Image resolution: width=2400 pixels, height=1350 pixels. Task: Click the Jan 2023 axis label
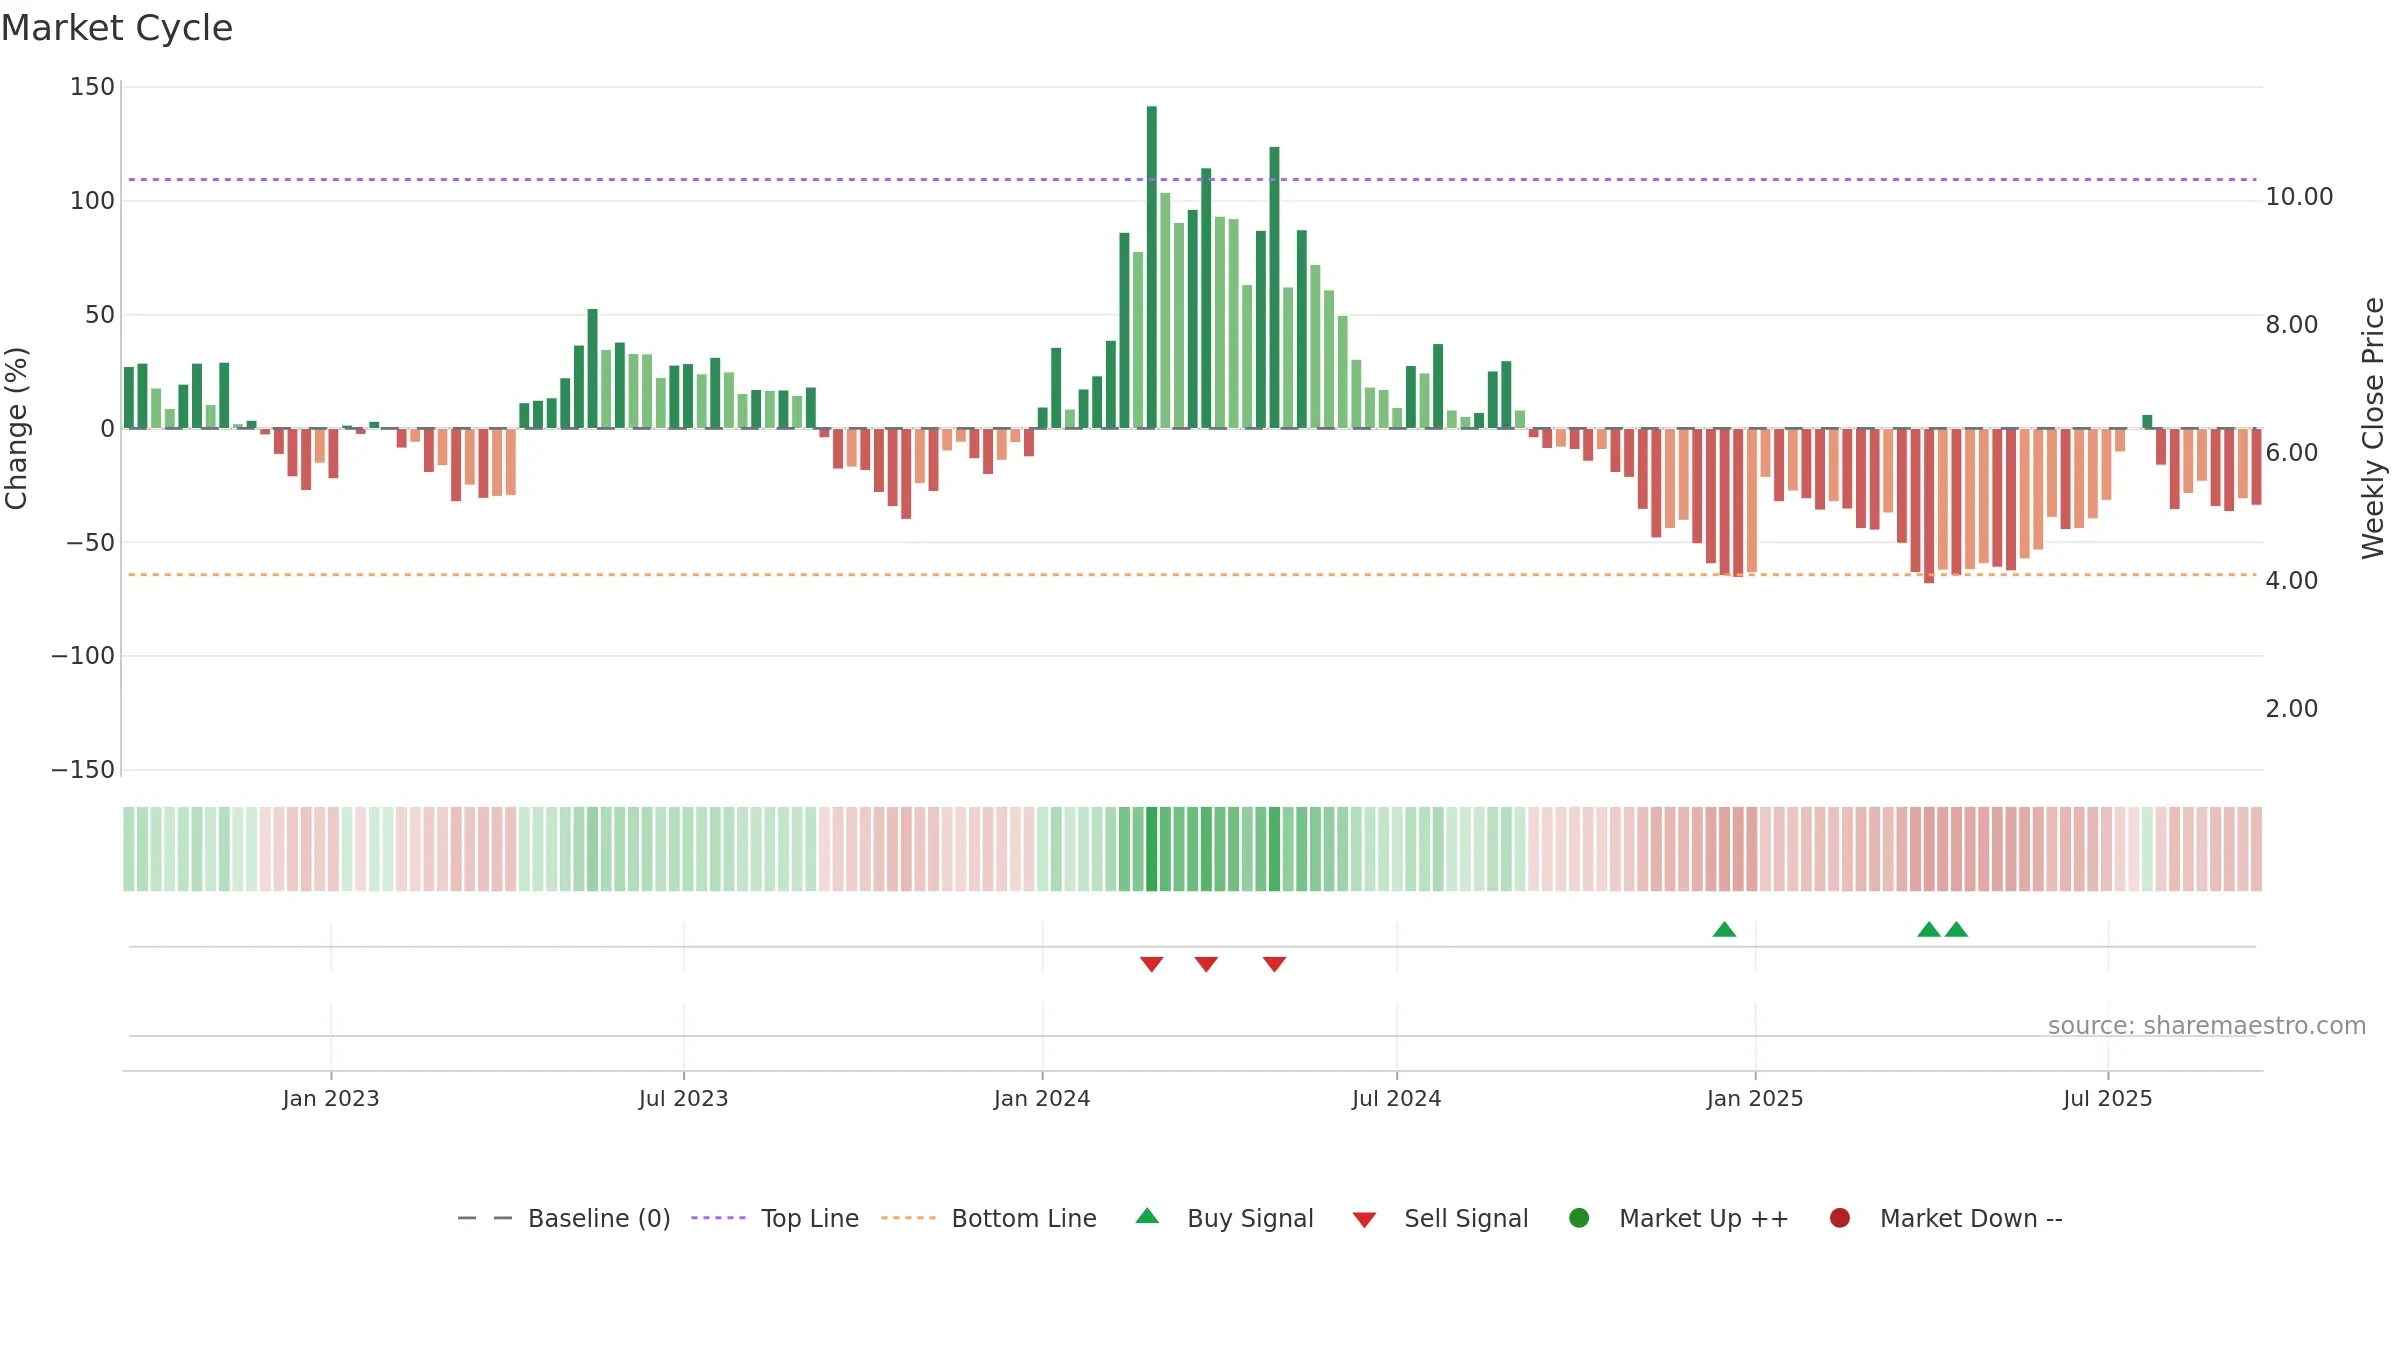(331, 1099)
